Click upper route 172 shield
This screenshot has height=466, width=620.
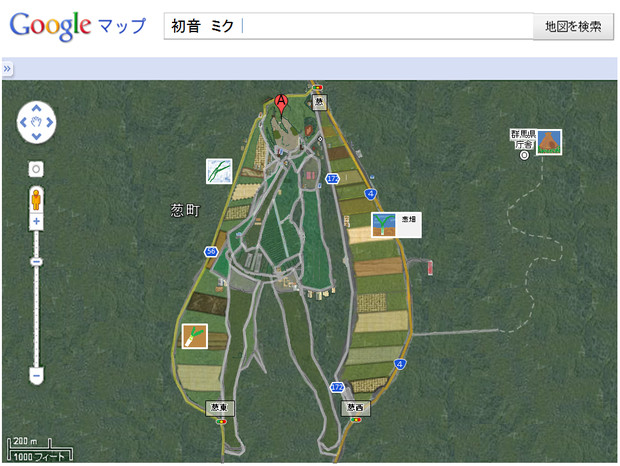[332, 179]
